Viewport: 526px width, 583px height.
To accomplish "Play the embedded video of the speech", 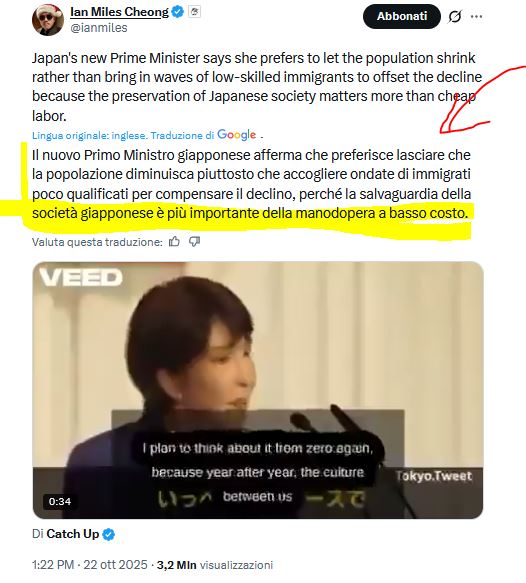I will 258,390.
